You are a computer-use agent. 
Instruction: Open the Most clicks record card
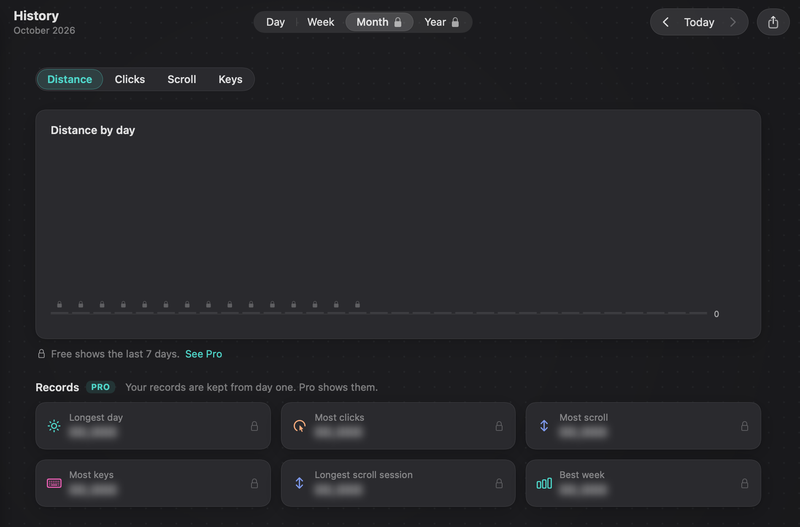coord(398,425)
